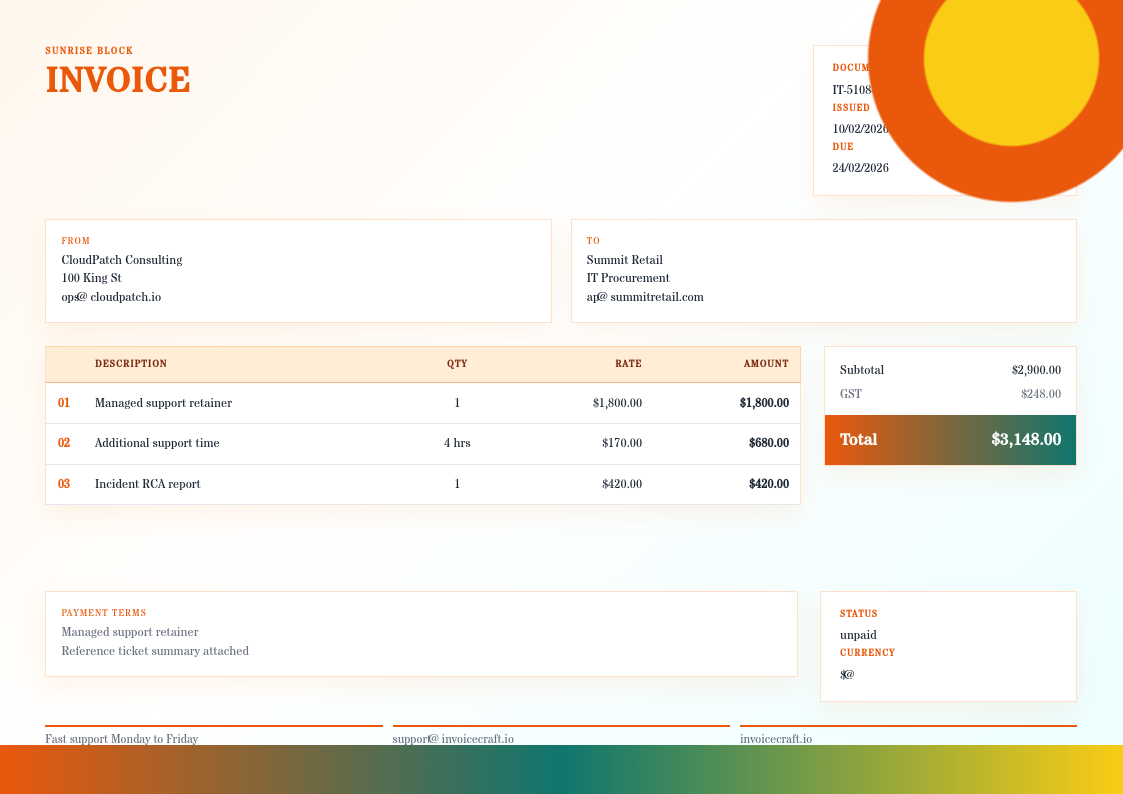Click the SUNRISE BLOCK label above the heading
Viewport: 1123px width, 794px height.
pos(89,51)
